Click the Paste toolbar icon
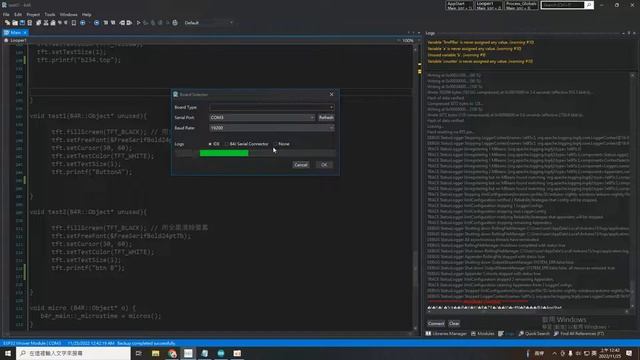The image size is (640, 360). click(x=53, y=23)
